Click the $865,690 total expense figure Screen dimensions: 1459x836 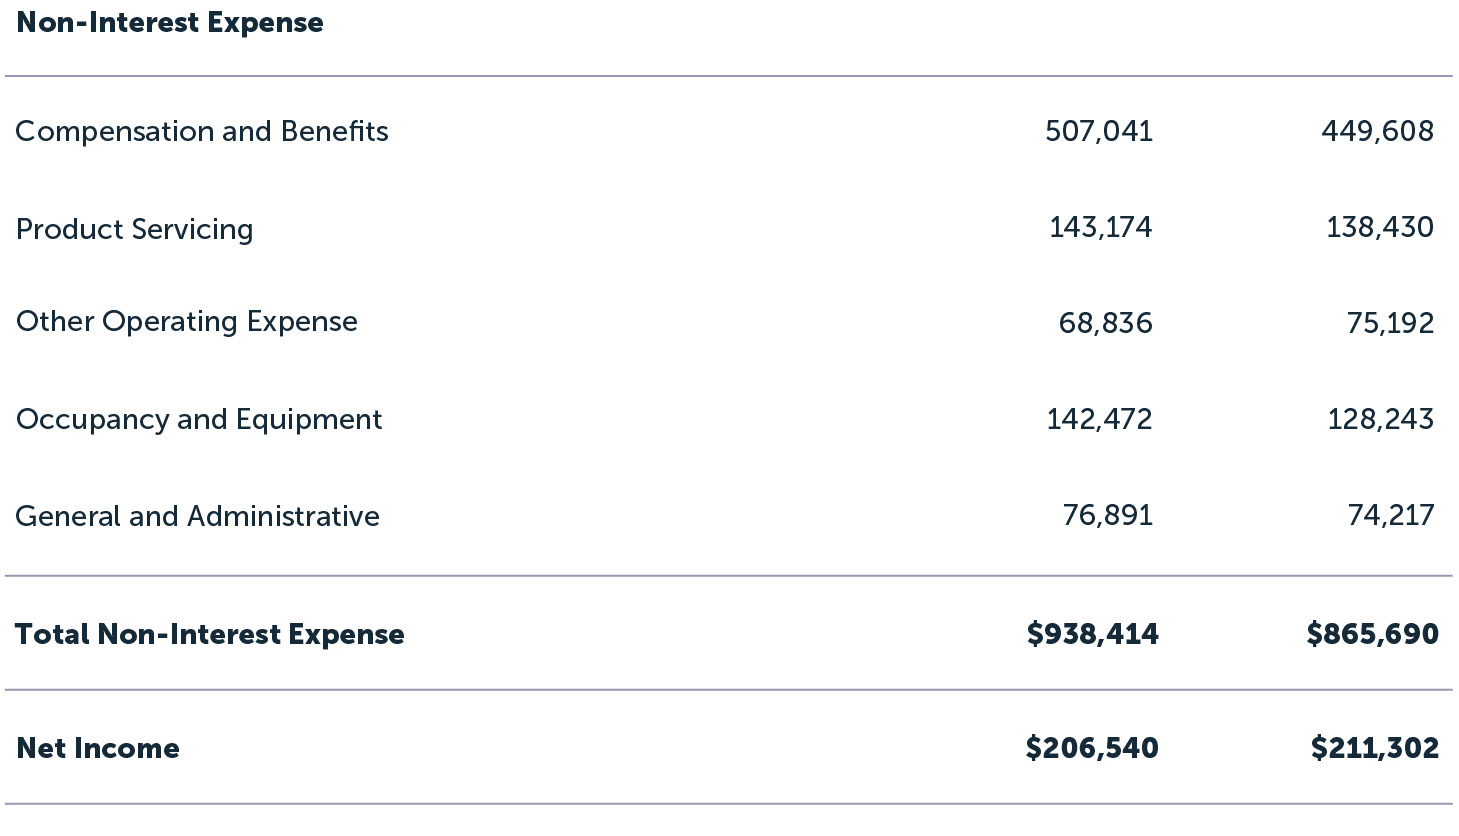point(1372,634)
